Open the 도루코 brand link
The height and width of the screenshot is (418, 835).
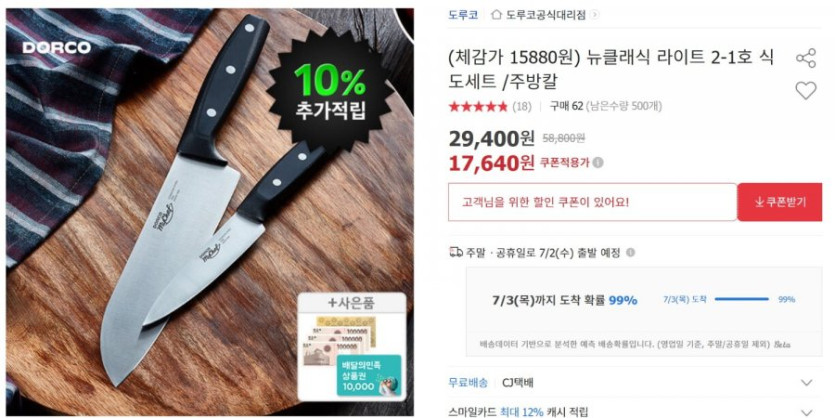point(463,15)
